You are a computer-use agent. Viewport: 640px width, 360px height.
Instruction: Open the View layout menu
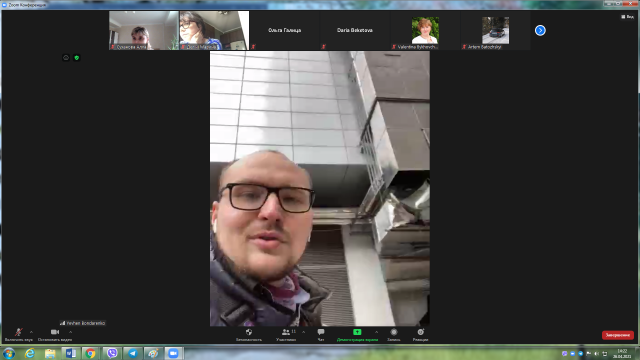point(627,17)
